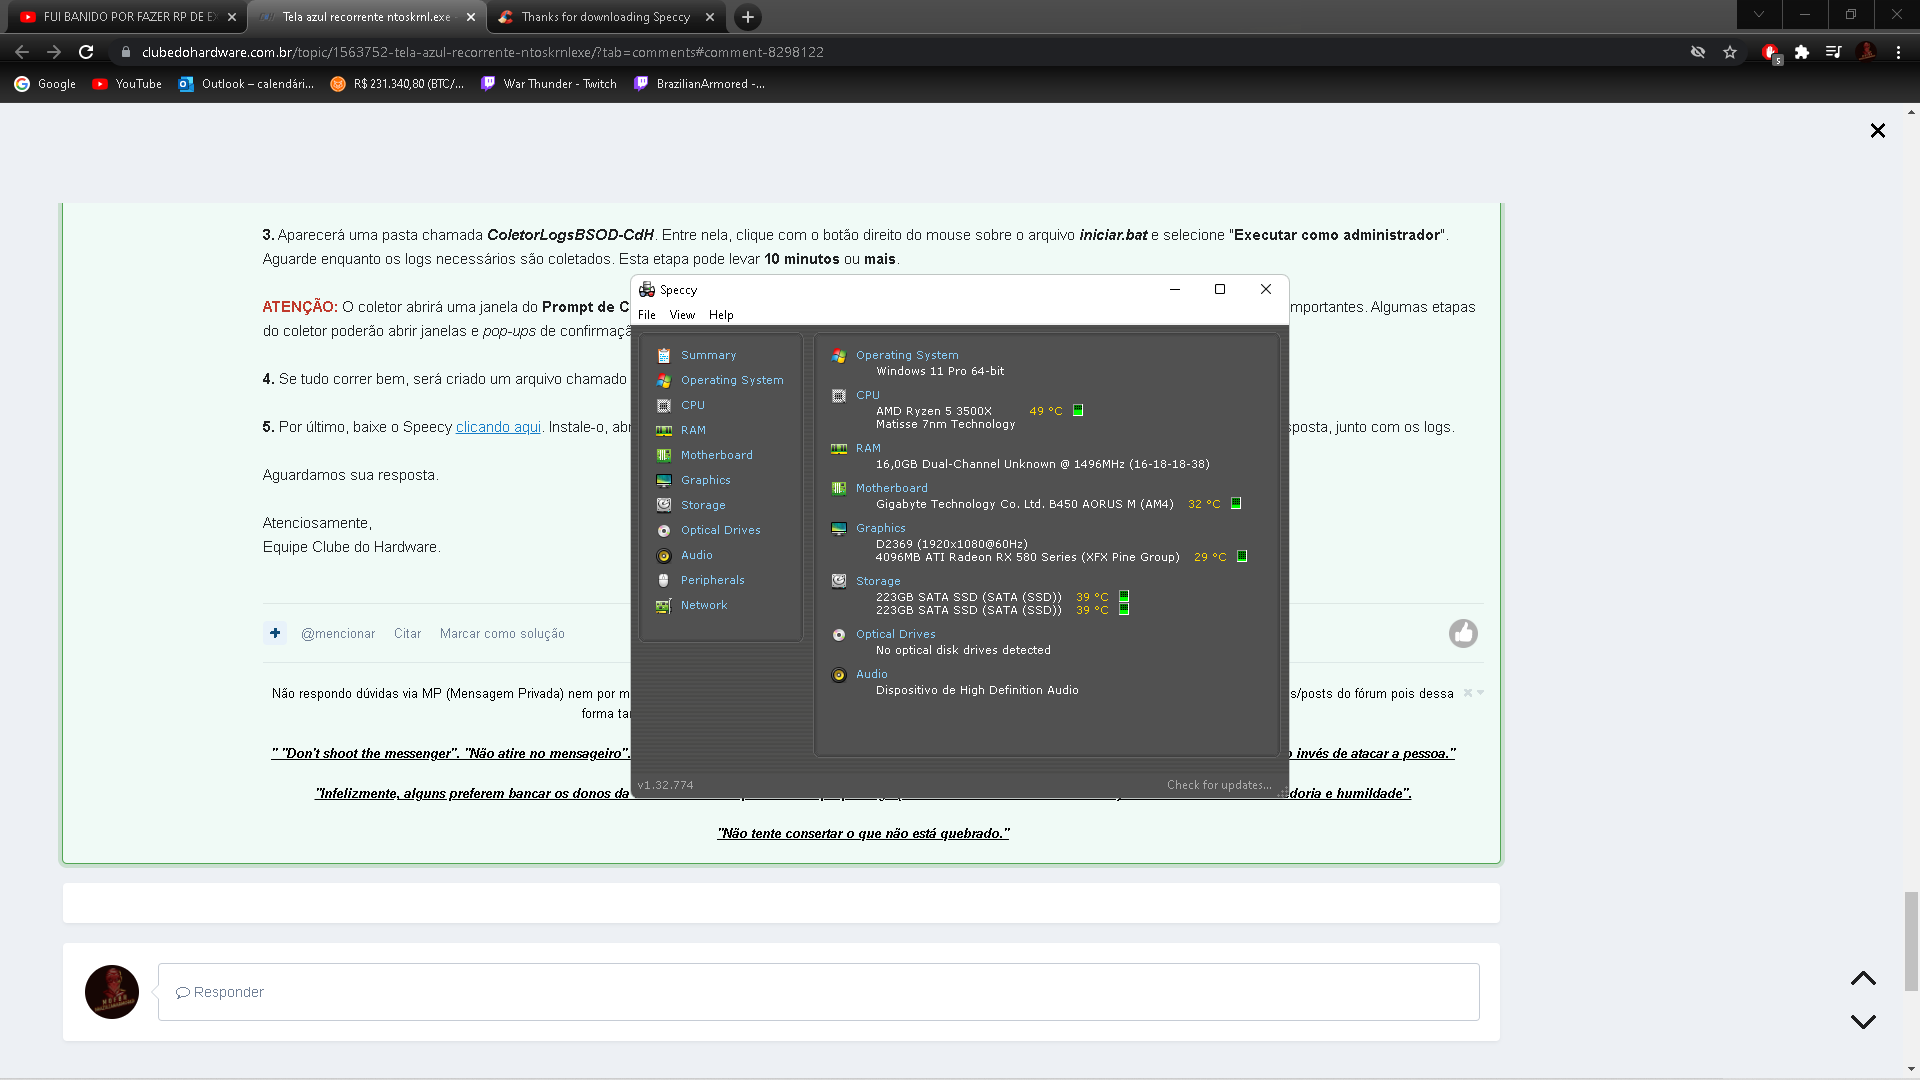
Task: Click Network icon in Speccy sidebar
Action: pyautogui.click(x=664, y=605)
